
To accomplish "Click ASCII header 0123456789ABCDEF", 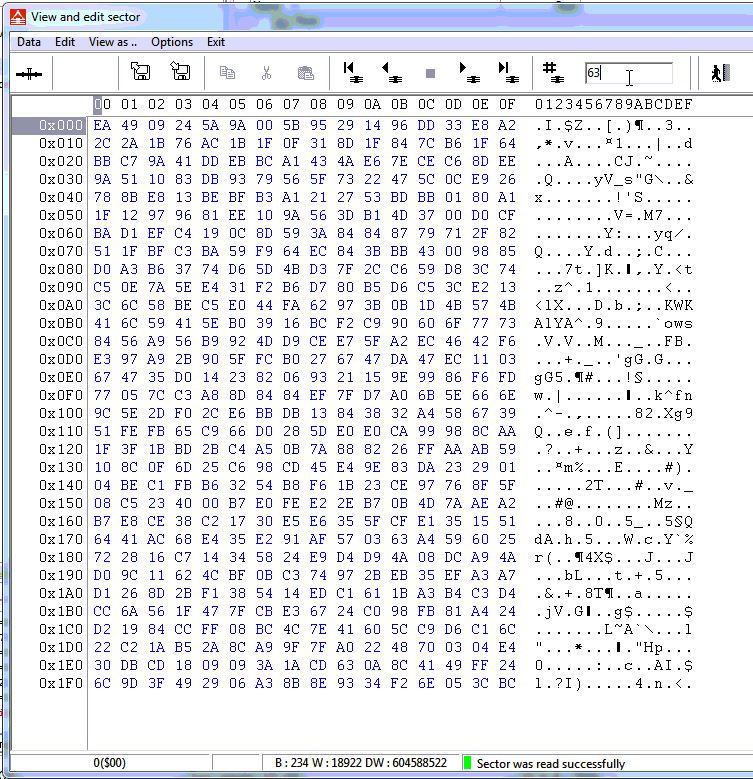I will point(613,104).
